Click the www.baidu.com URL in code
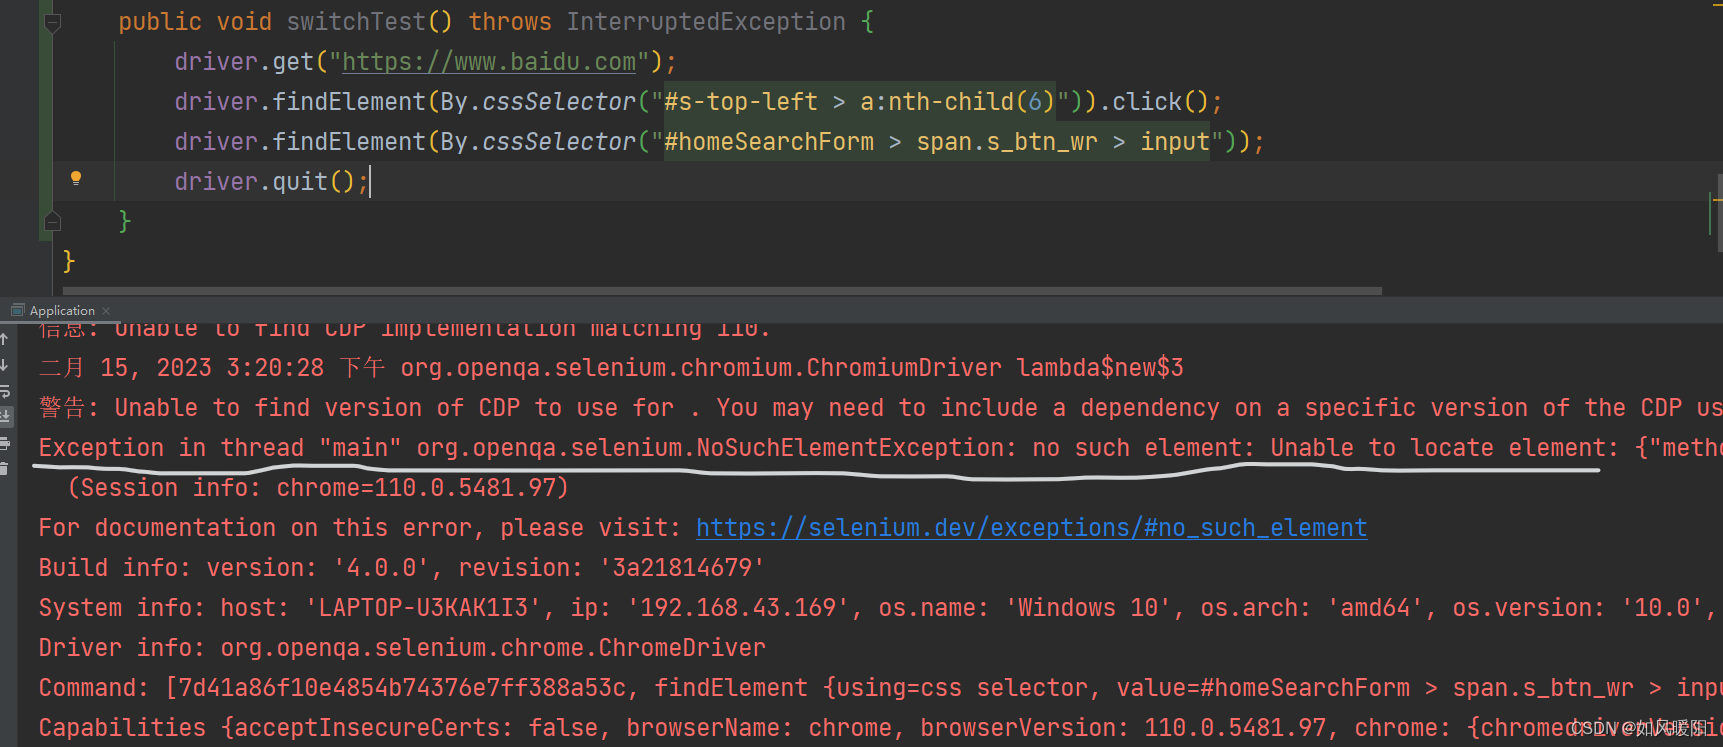This screenshot has width=1723, height=747. click(489, 62)
